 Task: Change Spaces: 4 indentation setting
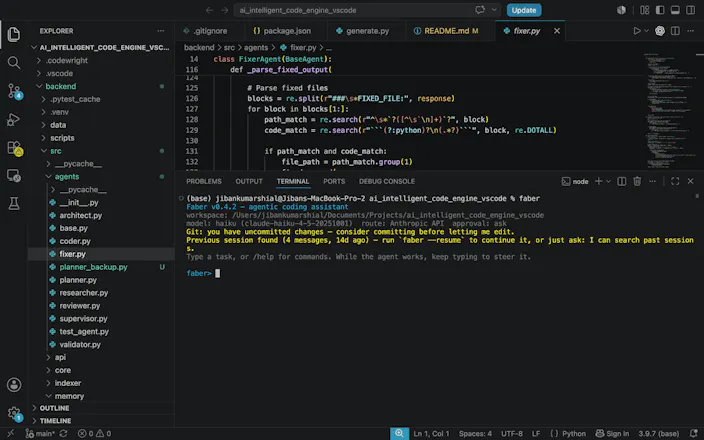(x=475, y=434)
